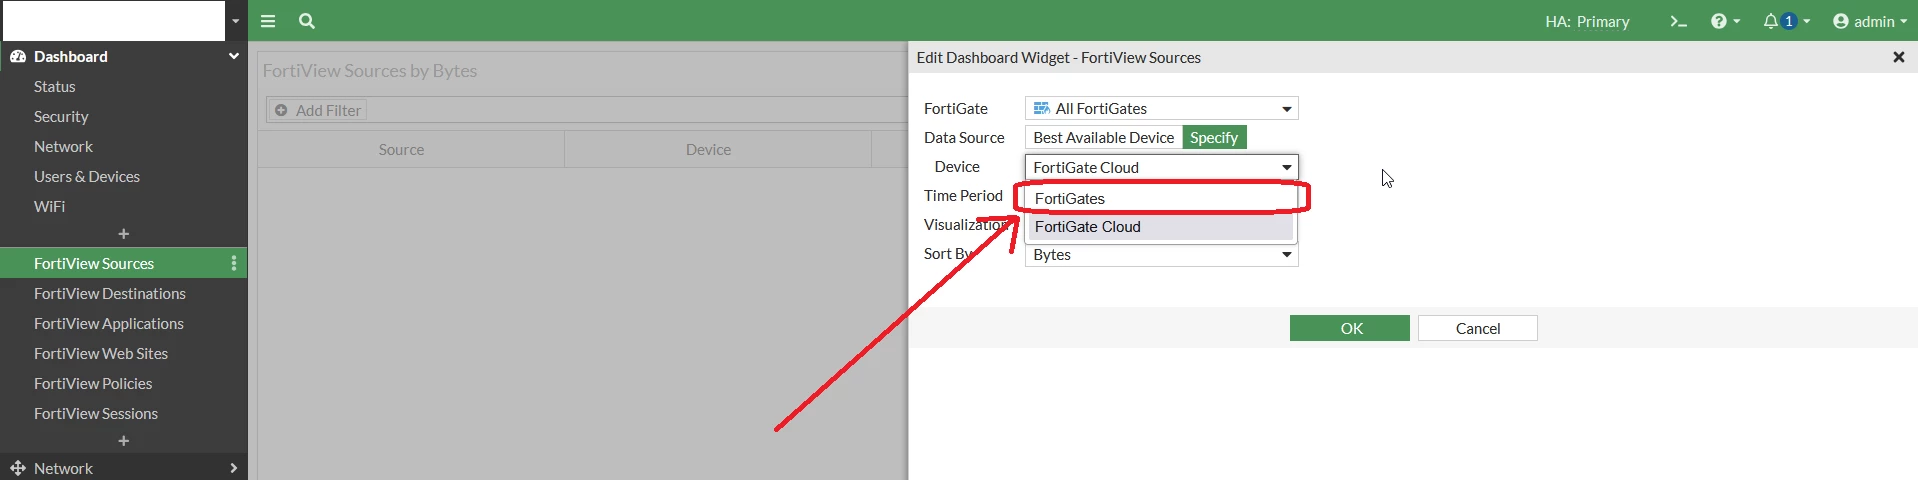
Task: Open the admin user menu
Action: pyautogui.click(x=1870, y=21)
